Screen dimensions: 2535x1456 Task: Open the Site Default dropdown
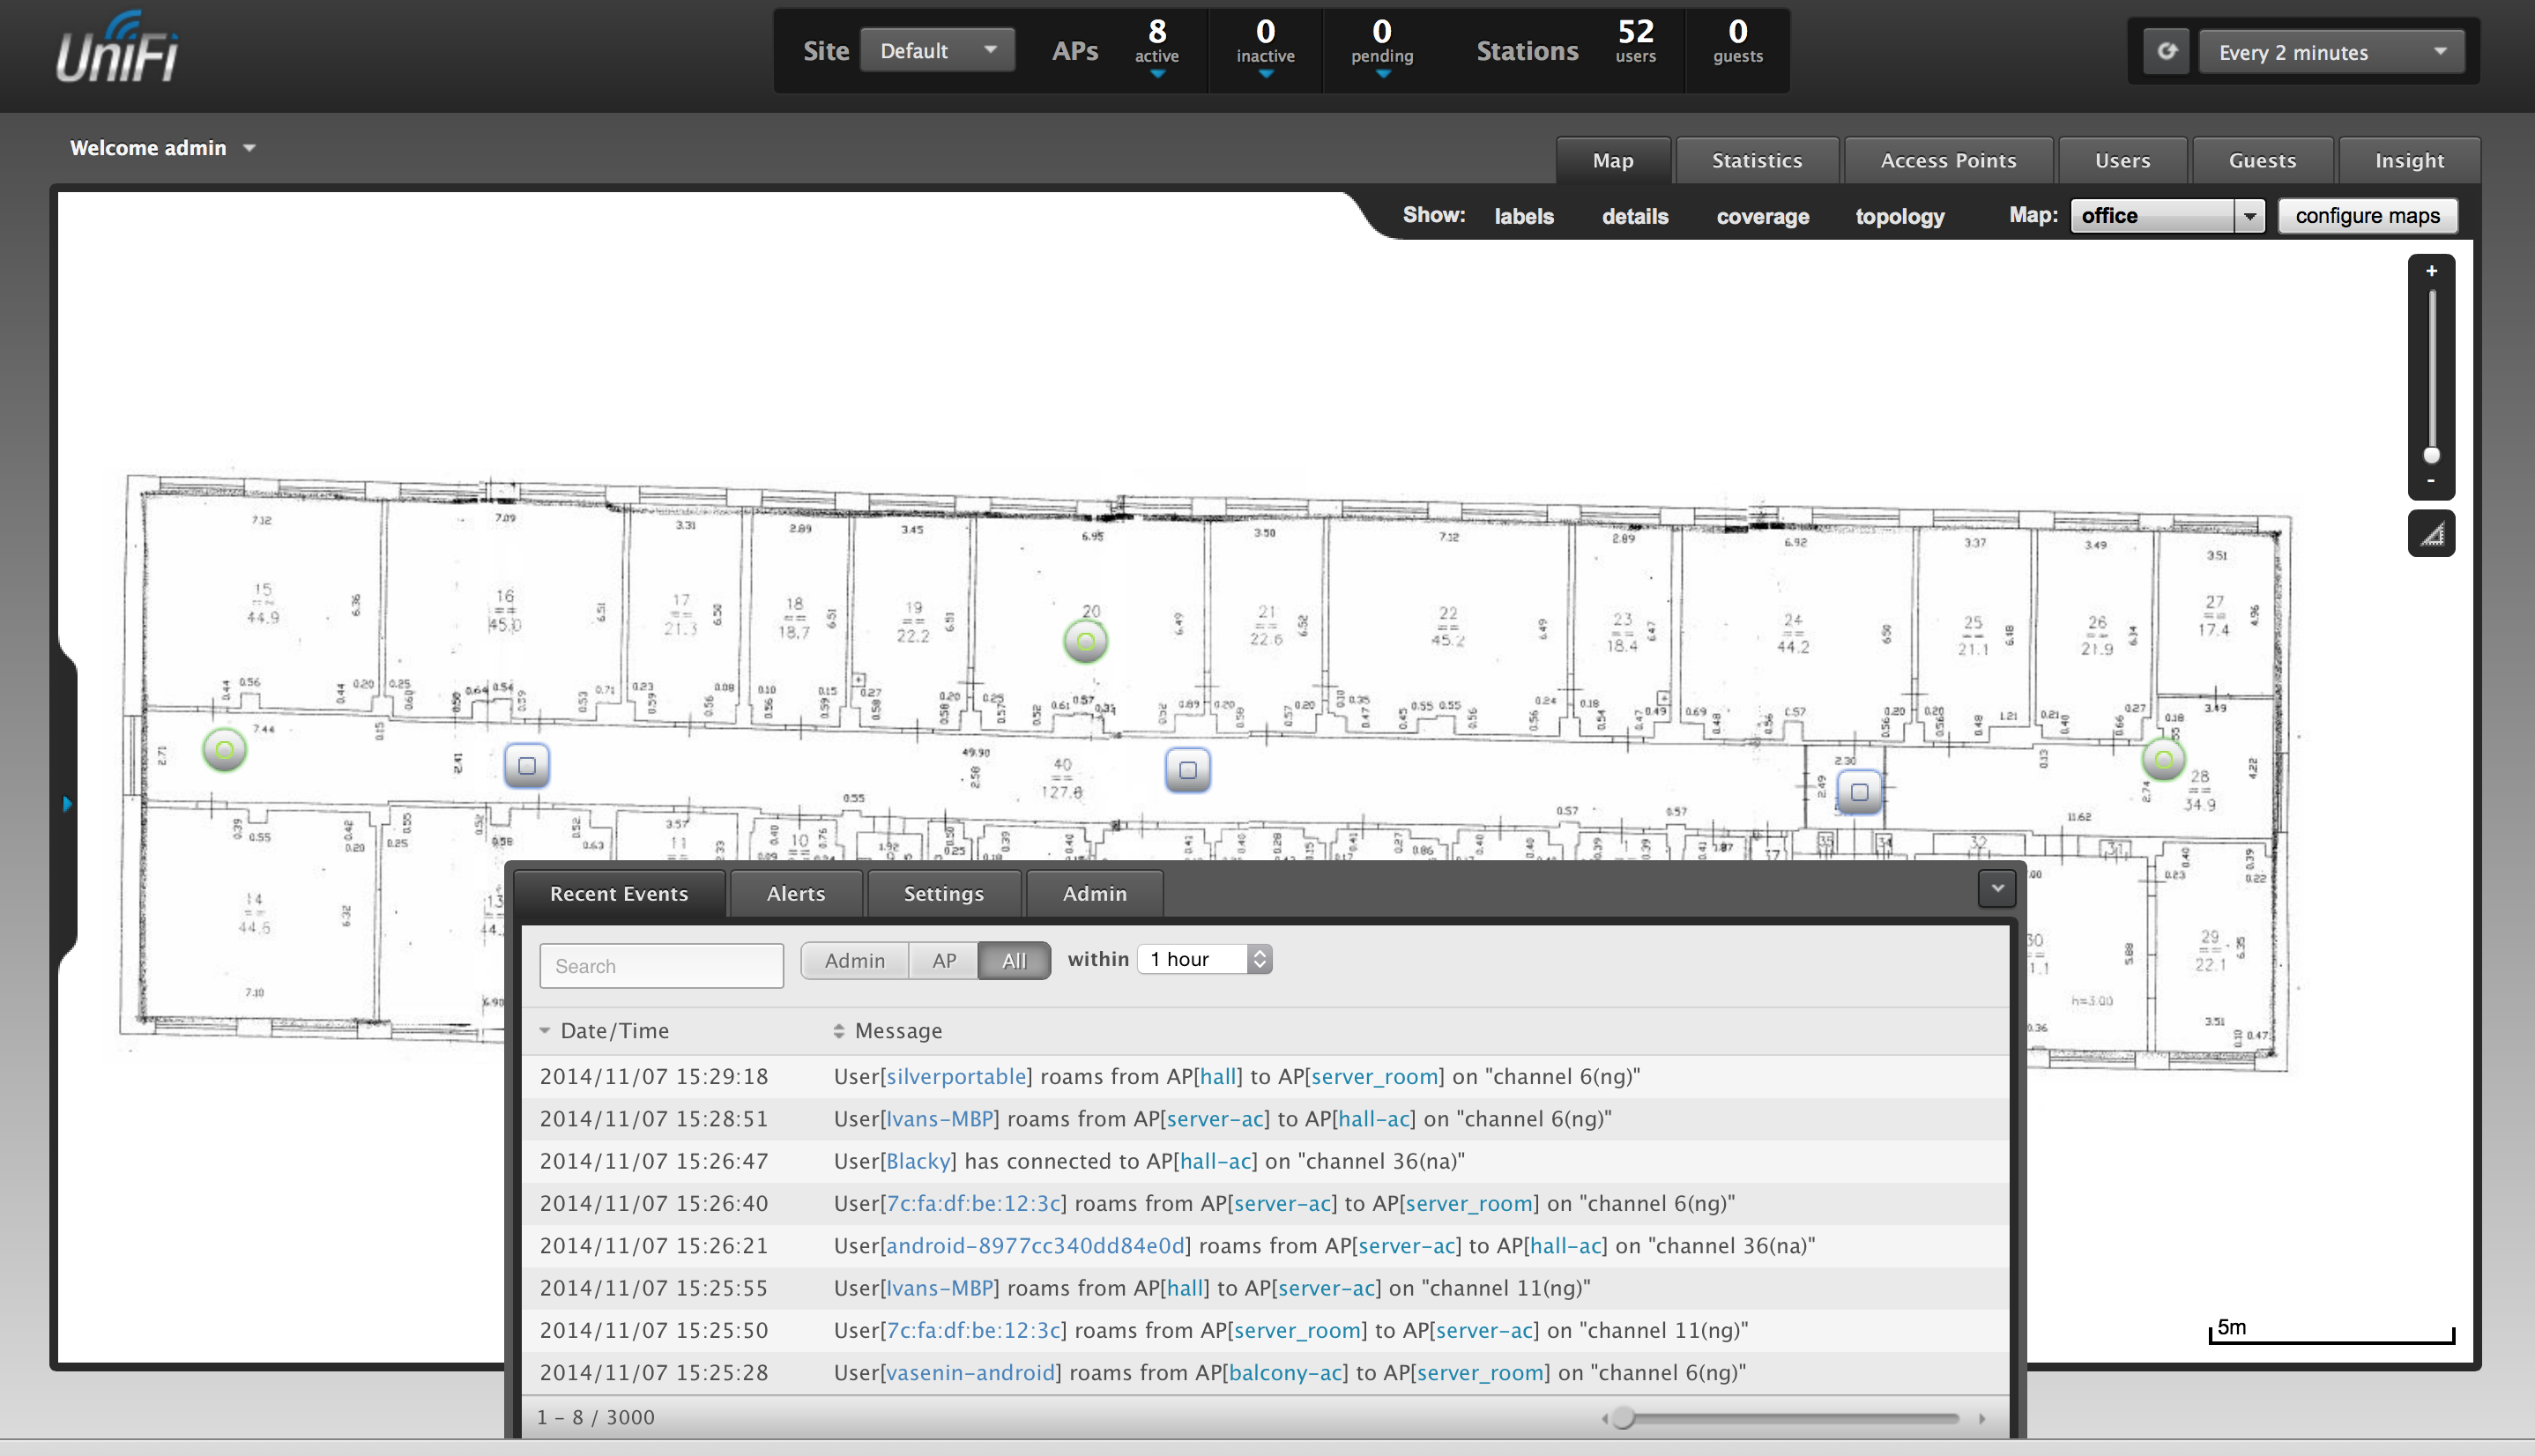(x=936, y=51)
